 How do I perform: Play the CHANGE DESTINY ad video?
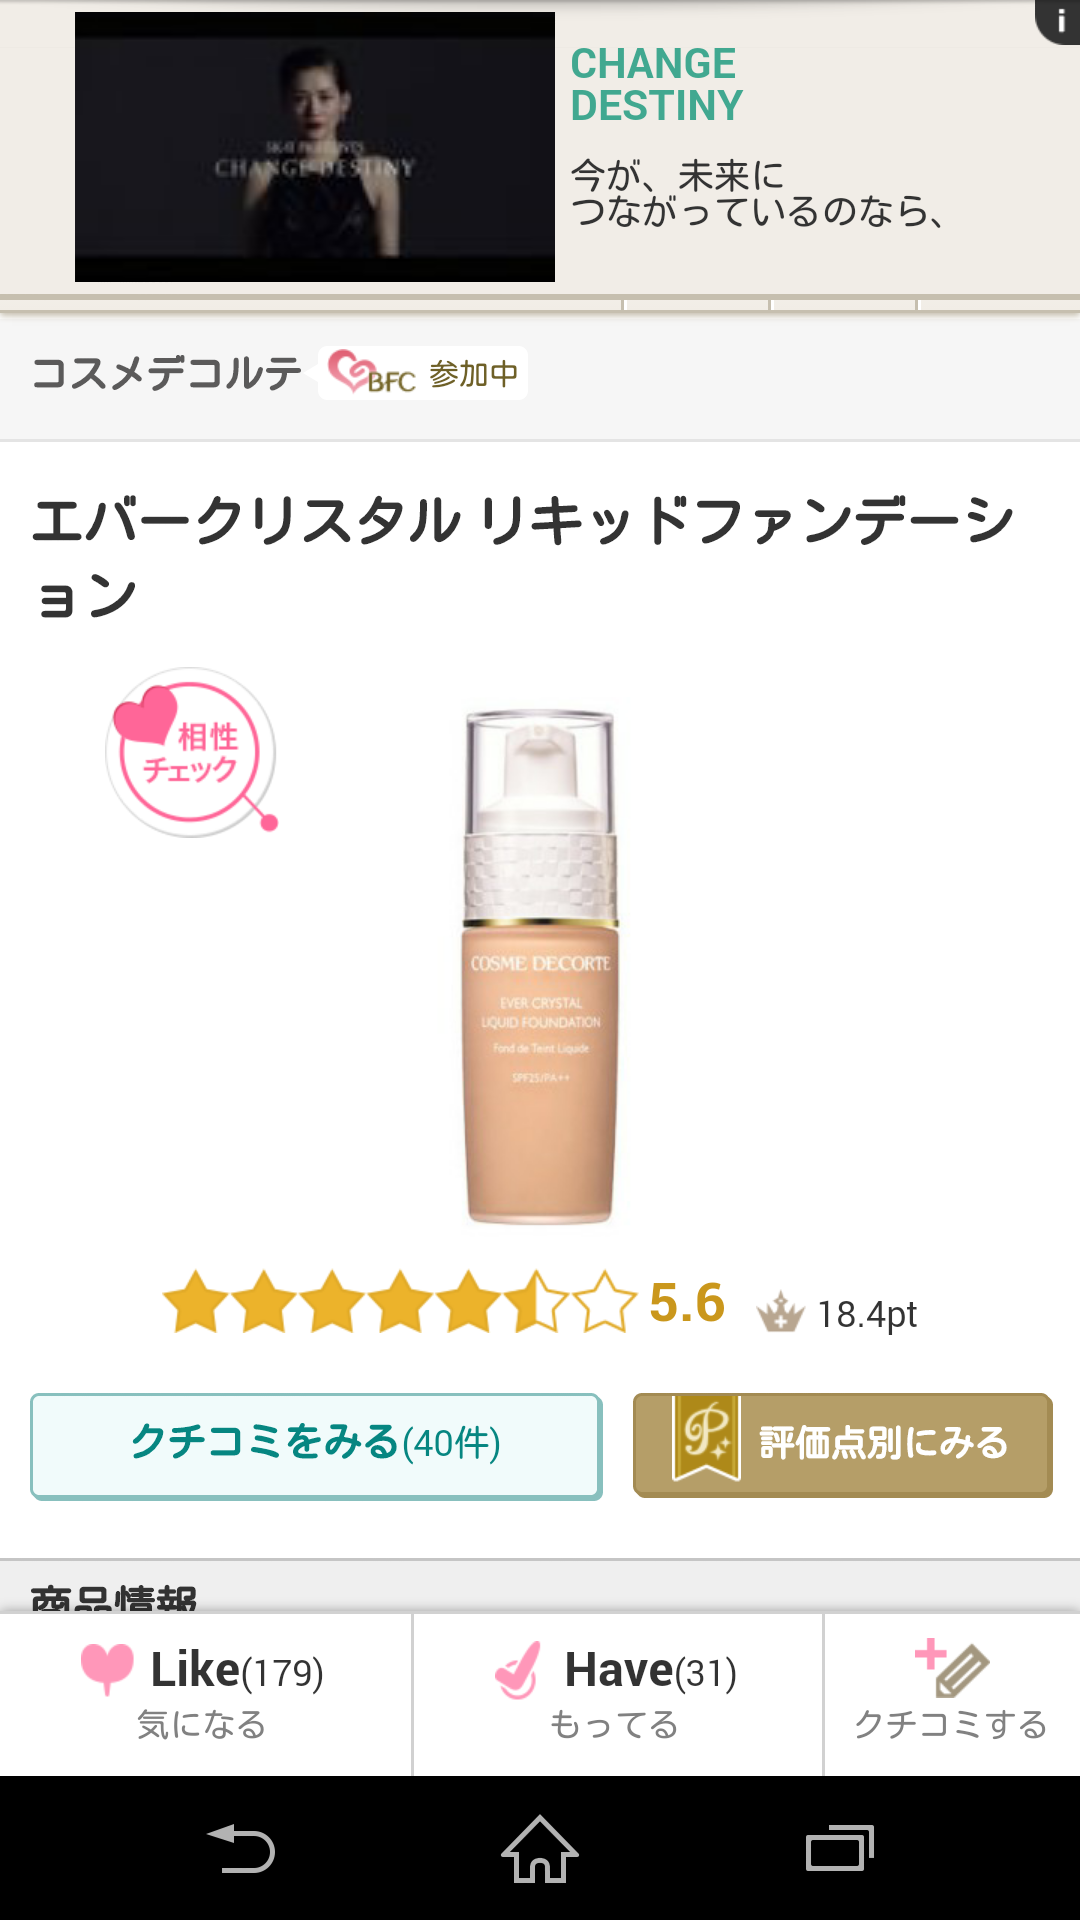coord(315,147)
